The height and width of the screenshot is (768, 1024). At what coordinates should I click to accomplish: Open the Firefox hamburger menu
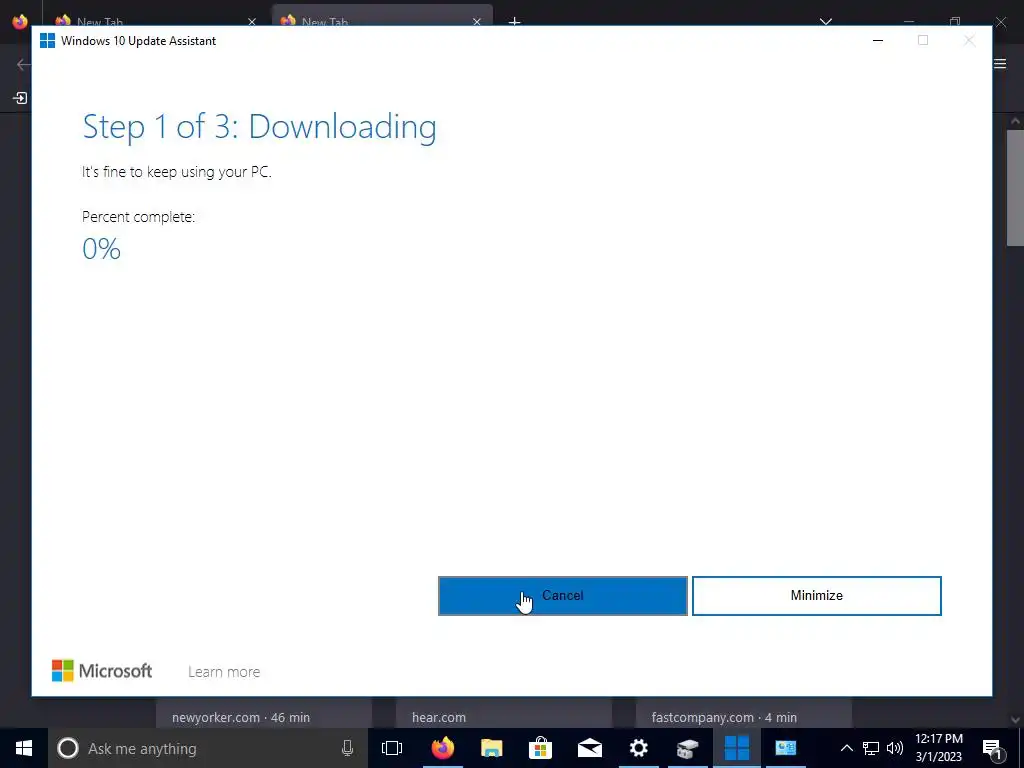pyautogui.click(x=1000, y=63)
